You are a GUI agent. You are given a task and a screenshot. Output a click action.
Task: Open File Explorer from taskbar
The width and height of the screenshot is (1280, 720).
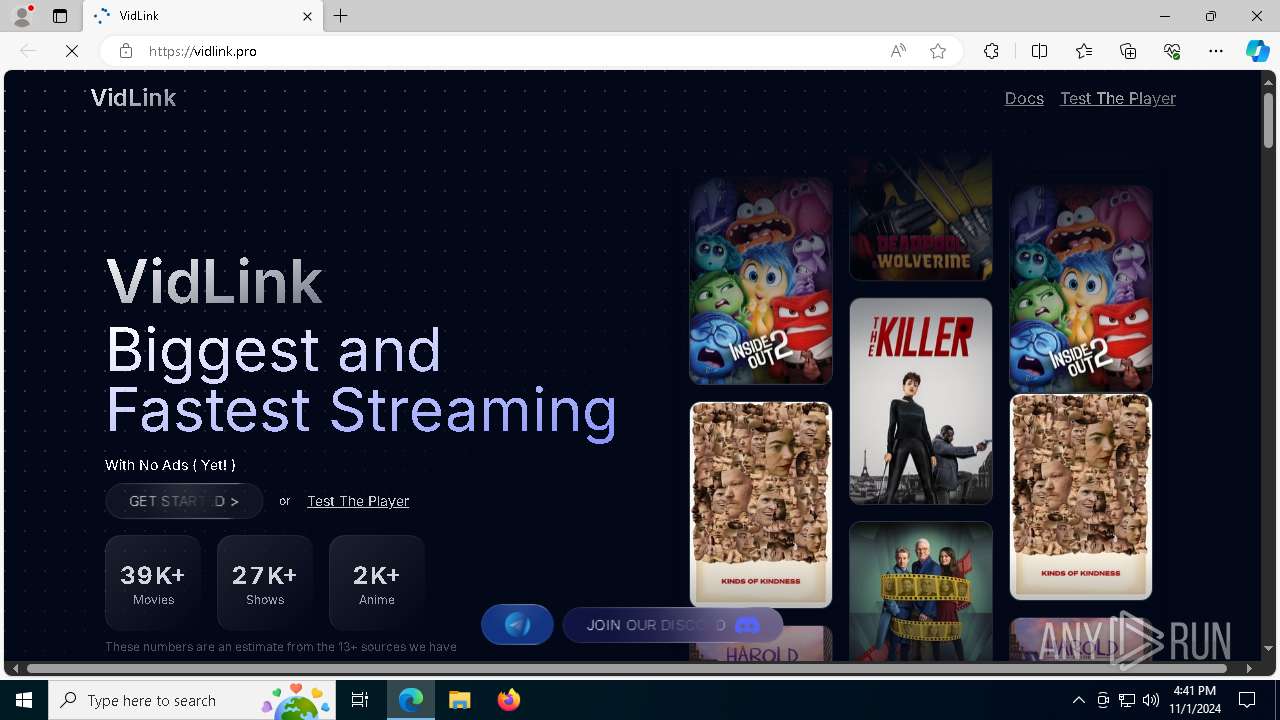(459, 700)
